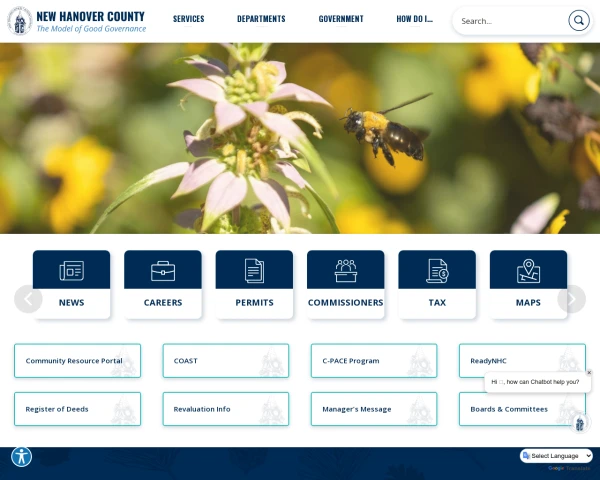Open the Revaluation Info link
The width and height of the screenshot is (600, 480).
(x=226, y=409)
